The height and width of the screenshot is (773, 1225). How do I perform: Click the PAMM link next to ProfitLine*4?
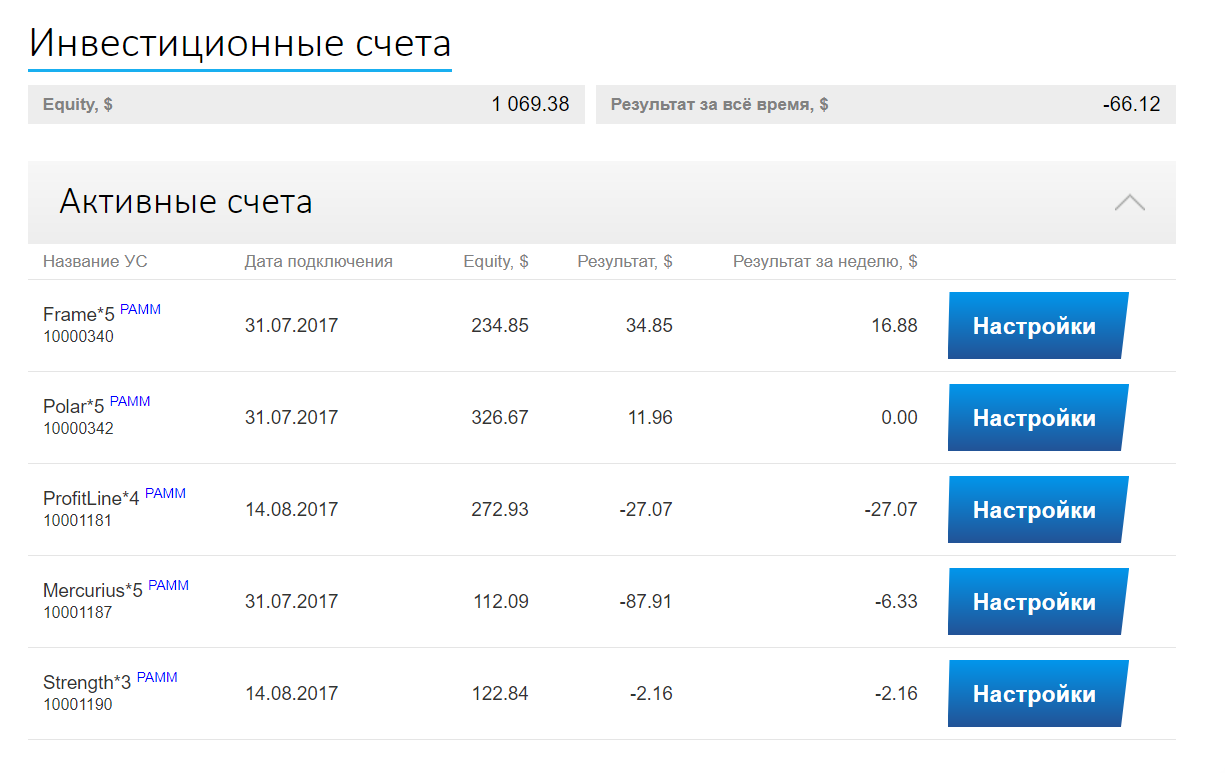(165, 494)
